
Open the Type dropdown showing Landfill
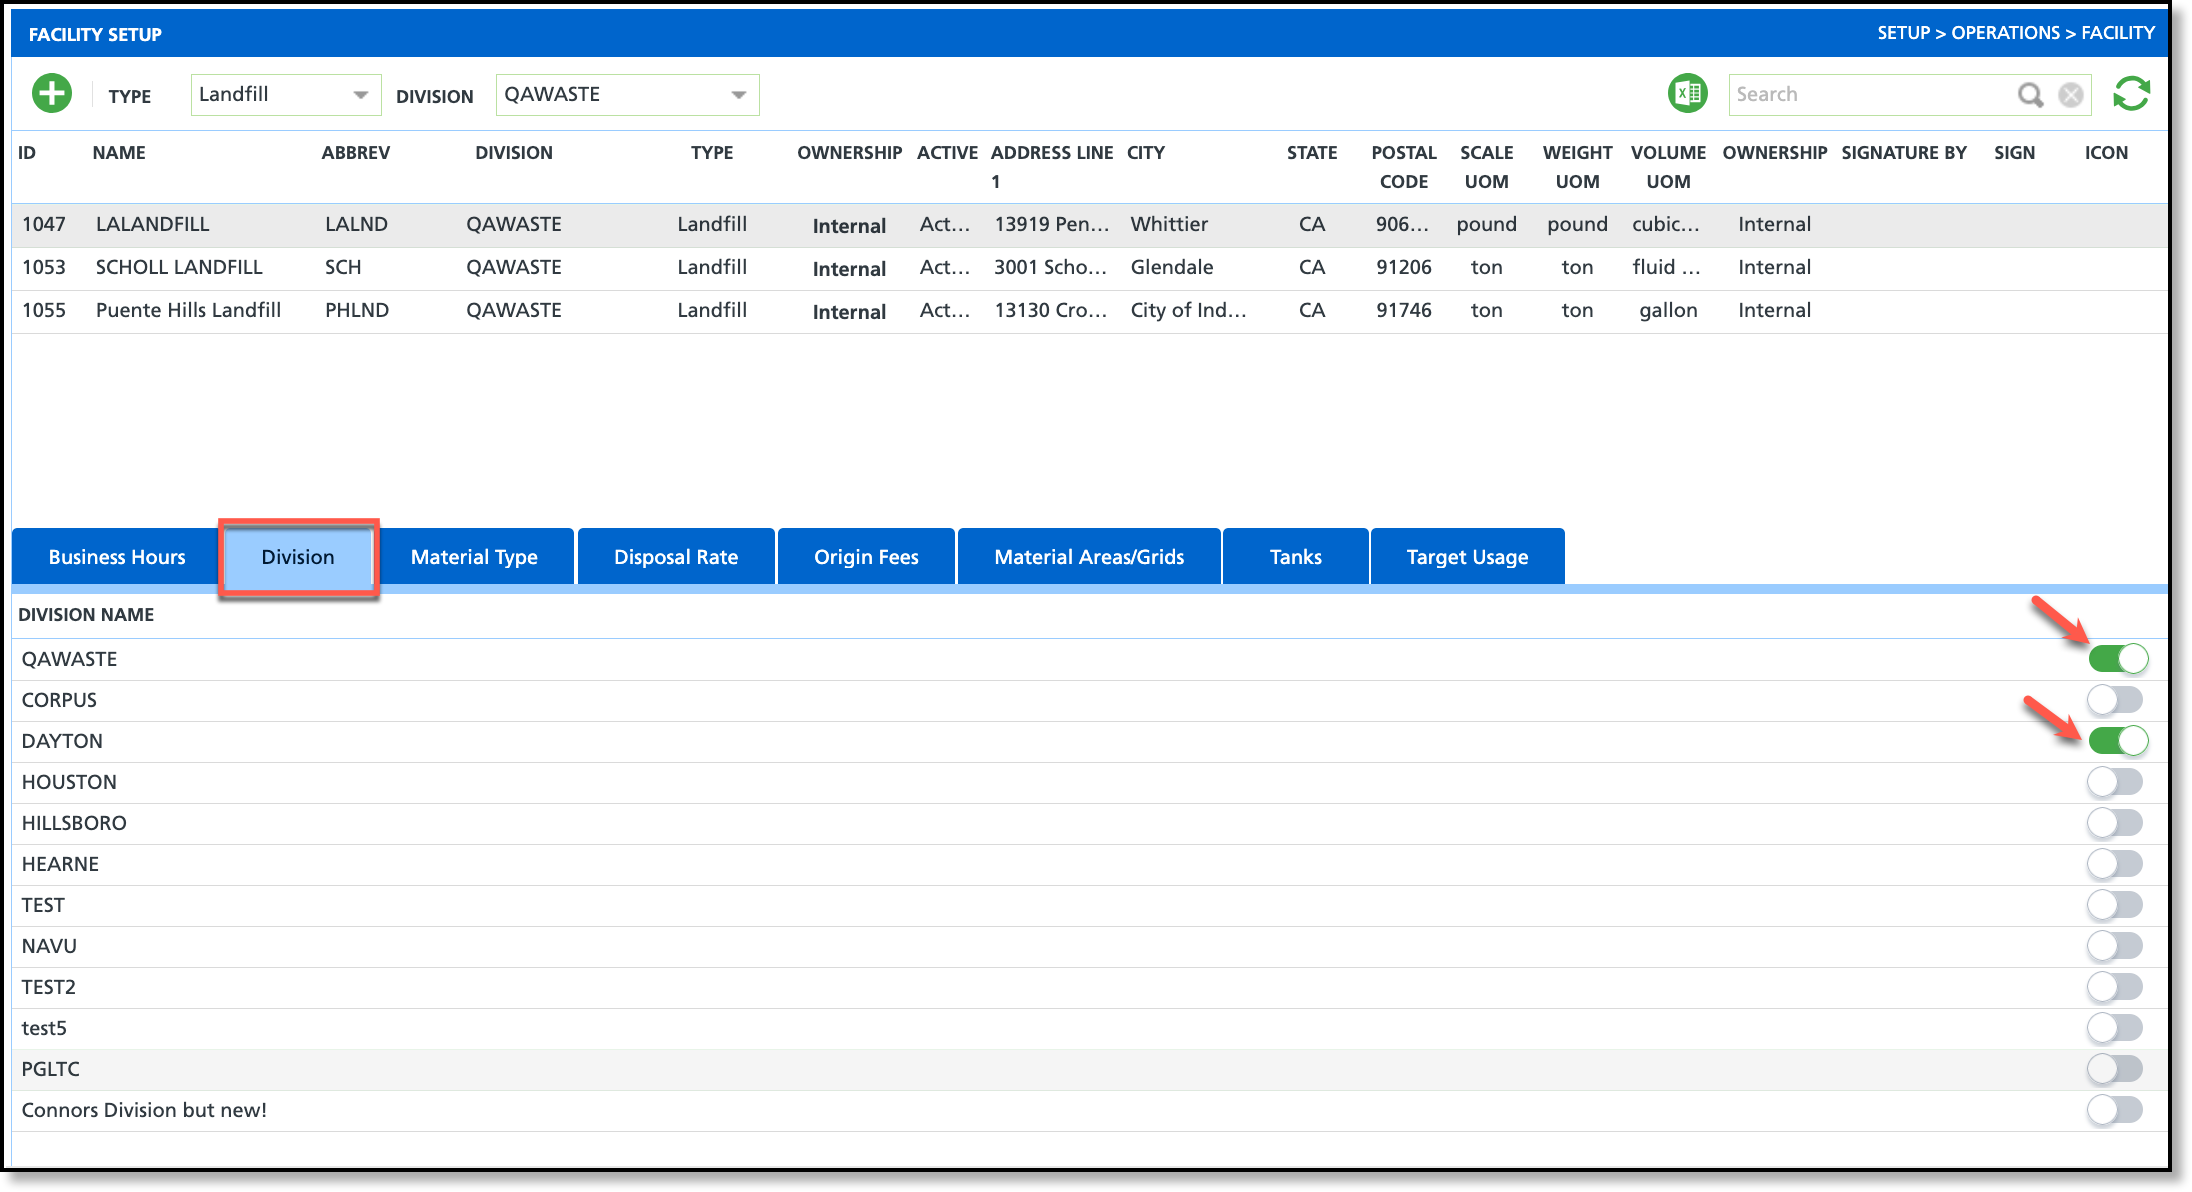pyautogui.click(x=285, y=95)
